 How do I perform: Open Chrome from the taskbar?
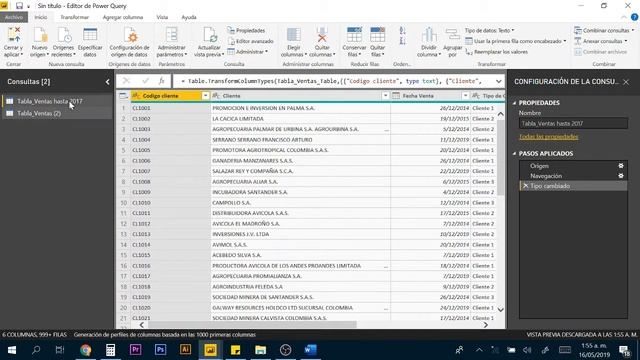point(85,350)
